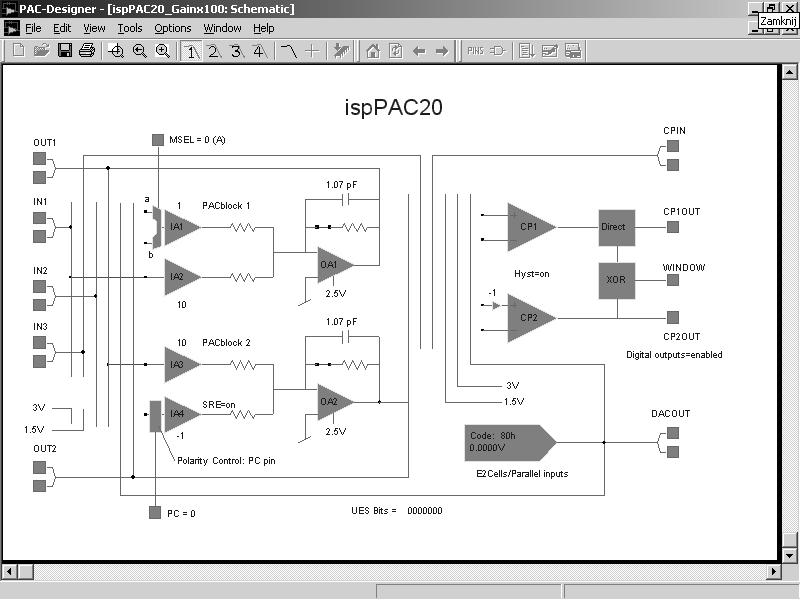Click the IA4 amplifier triangle

coord(182,414)
